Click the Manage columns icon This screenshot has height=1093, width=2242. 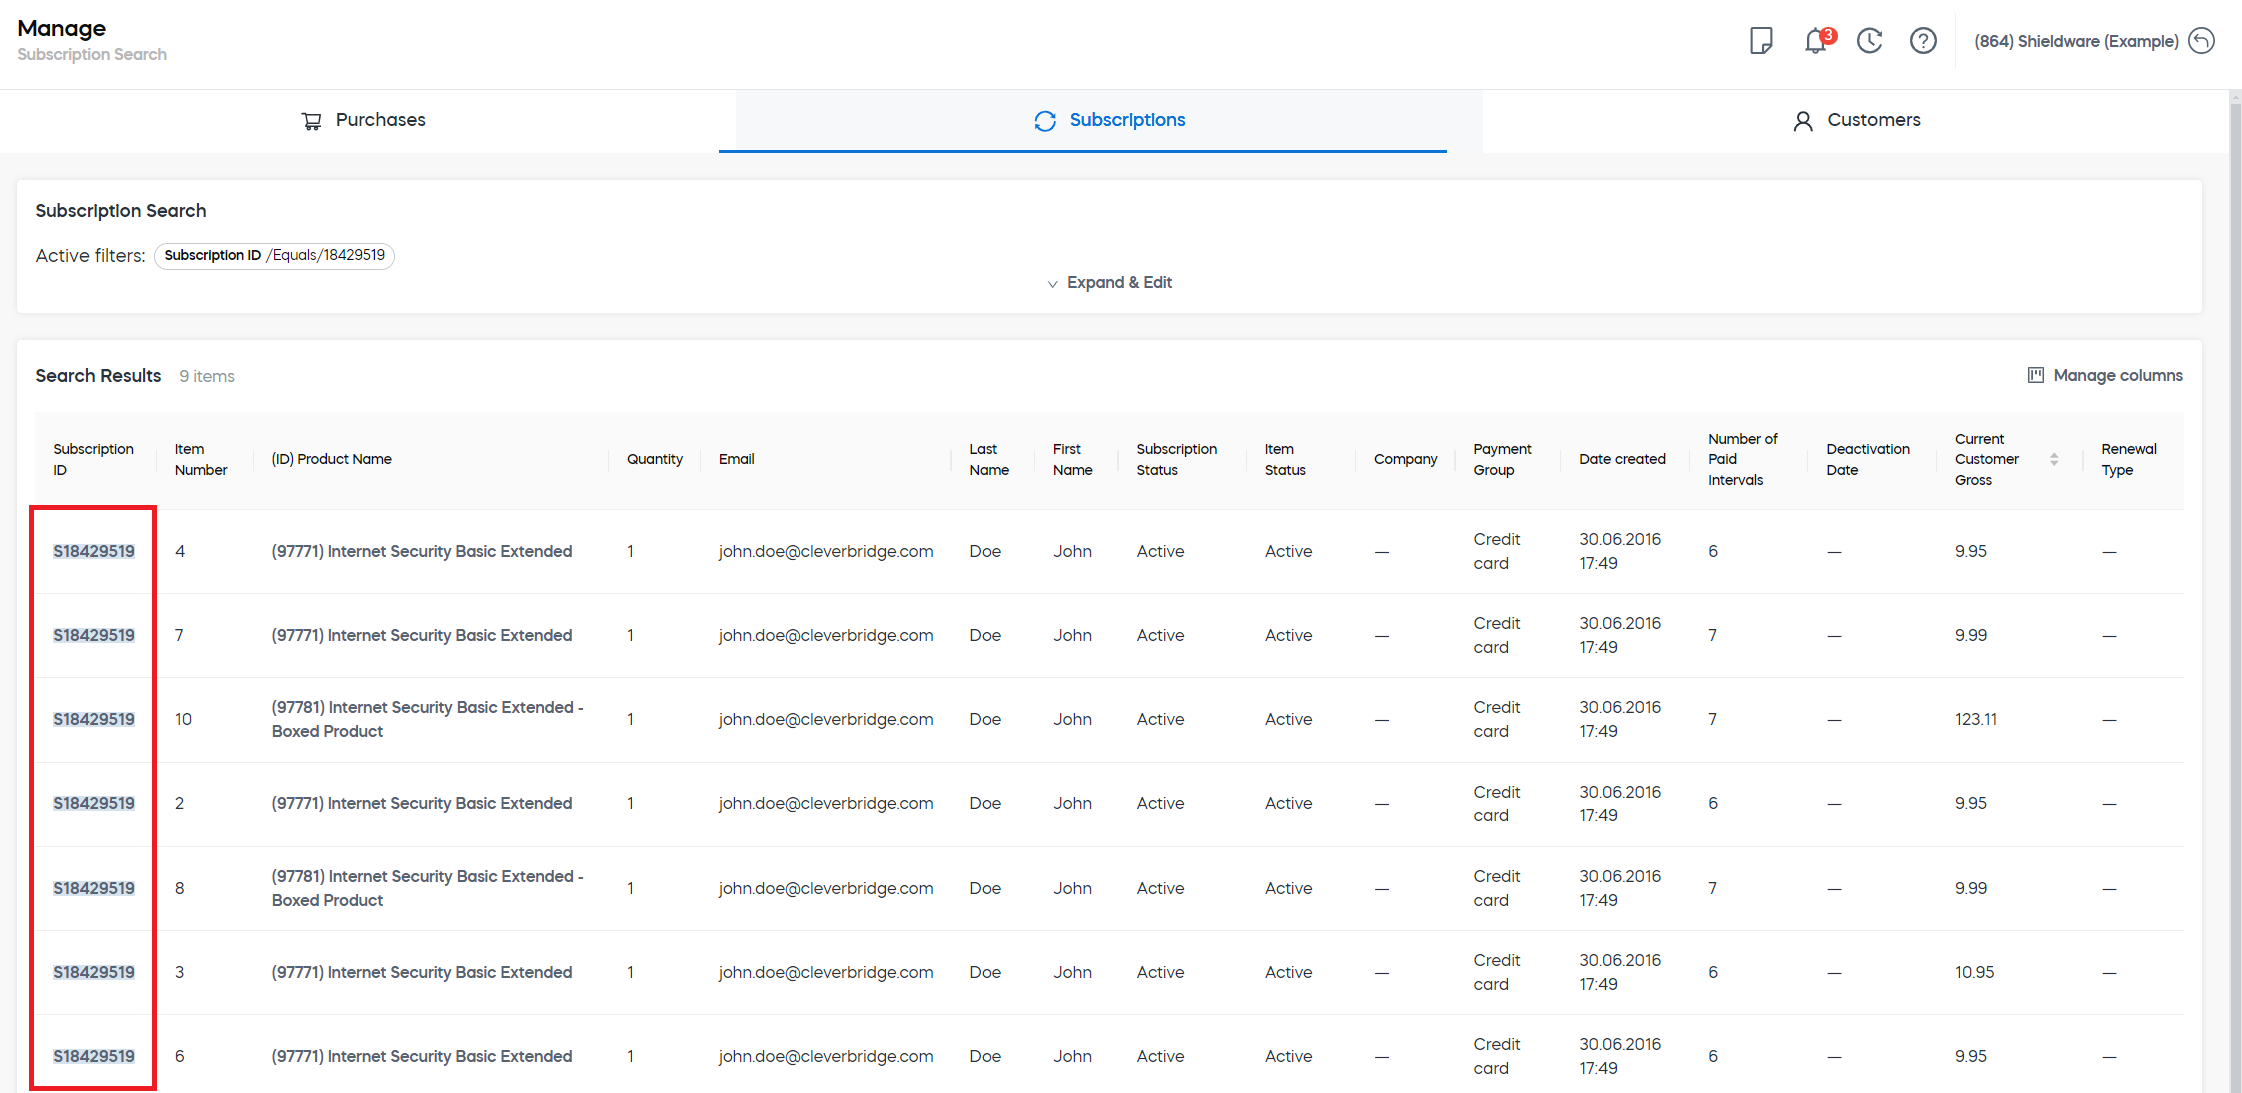coord(2036,375)
